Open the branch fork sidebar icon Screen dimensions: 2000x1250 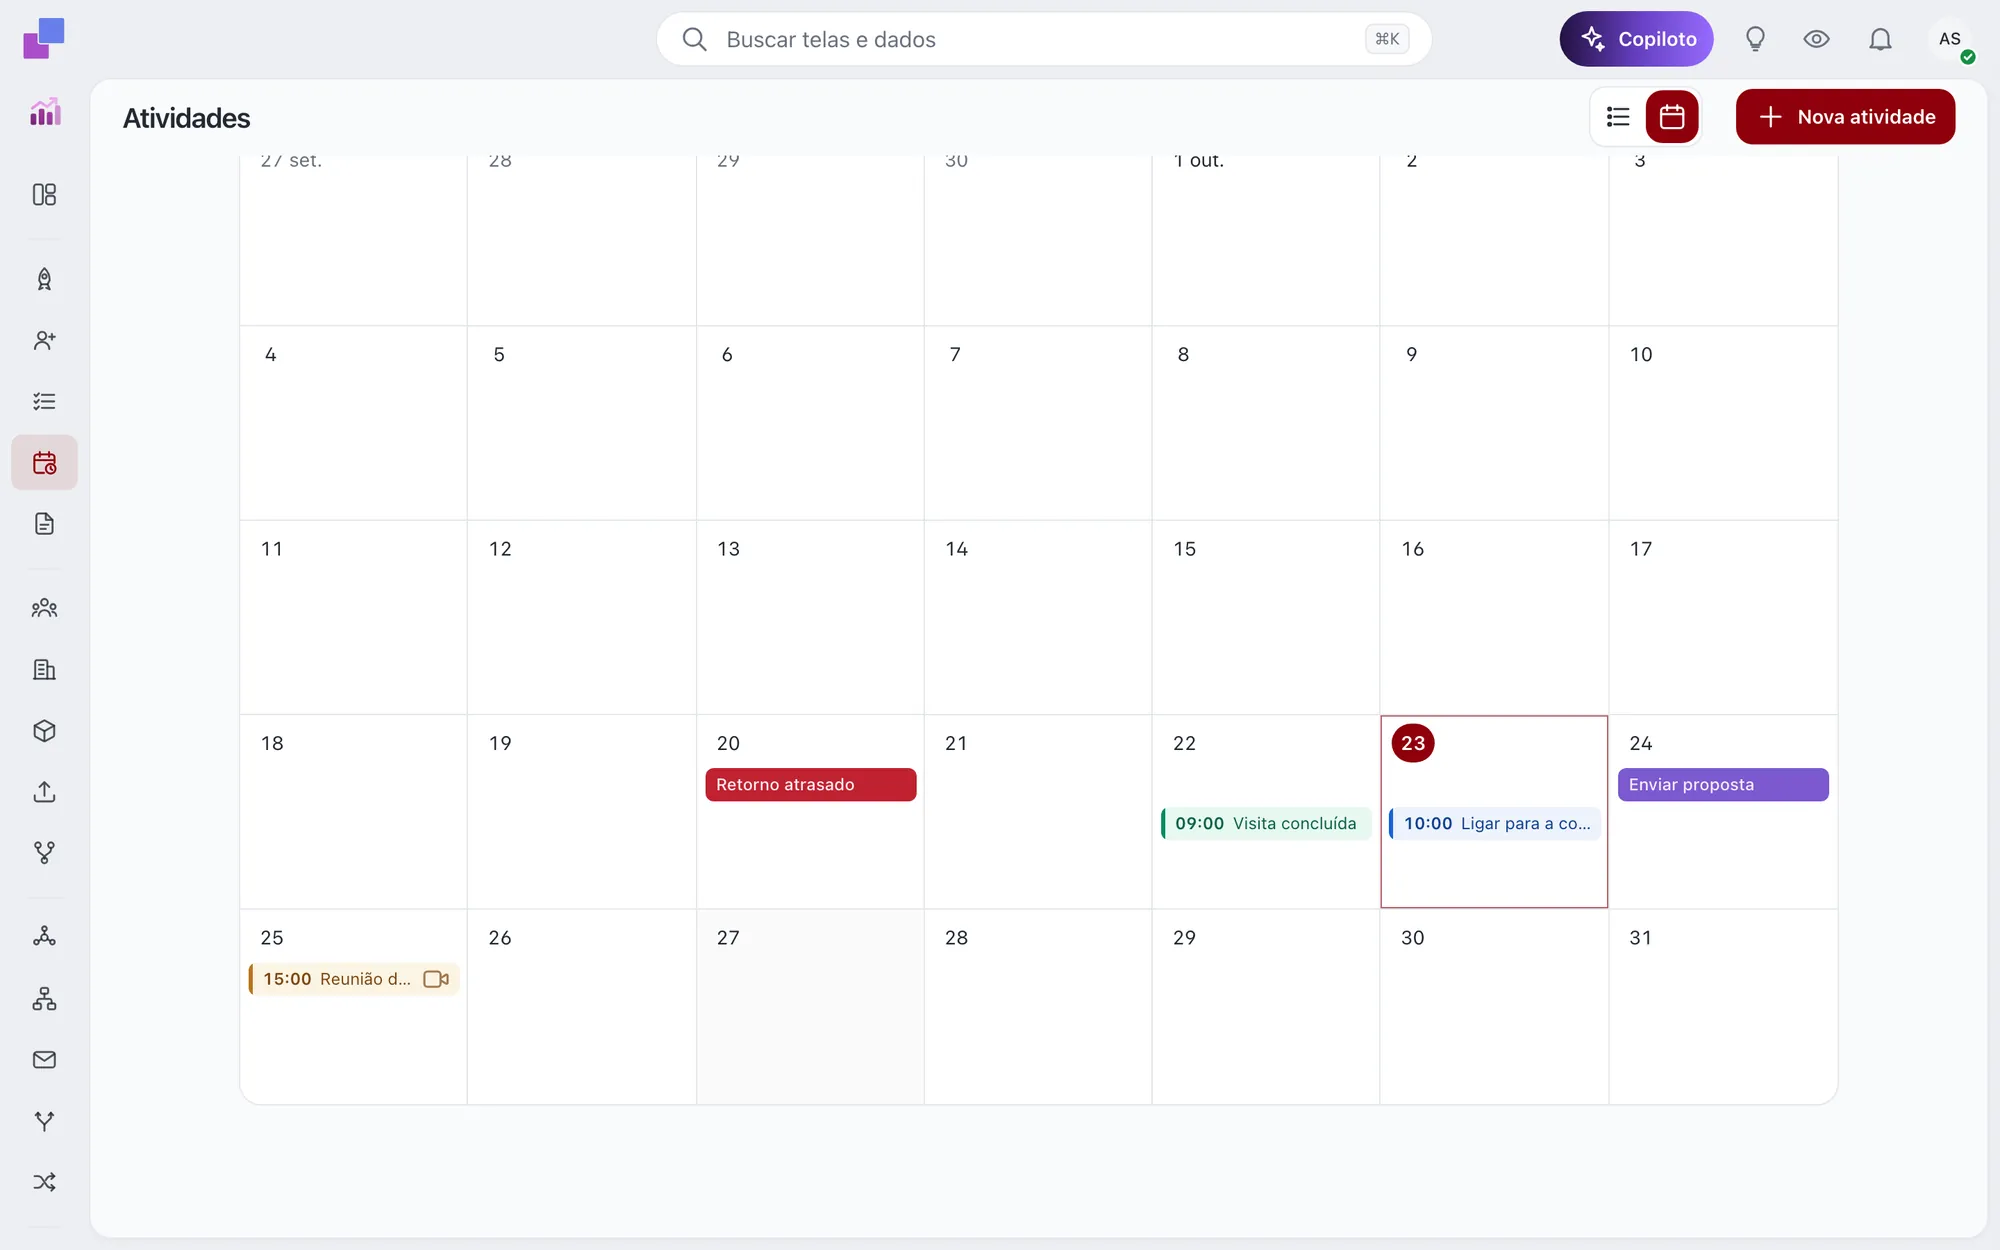pos(44,852)
